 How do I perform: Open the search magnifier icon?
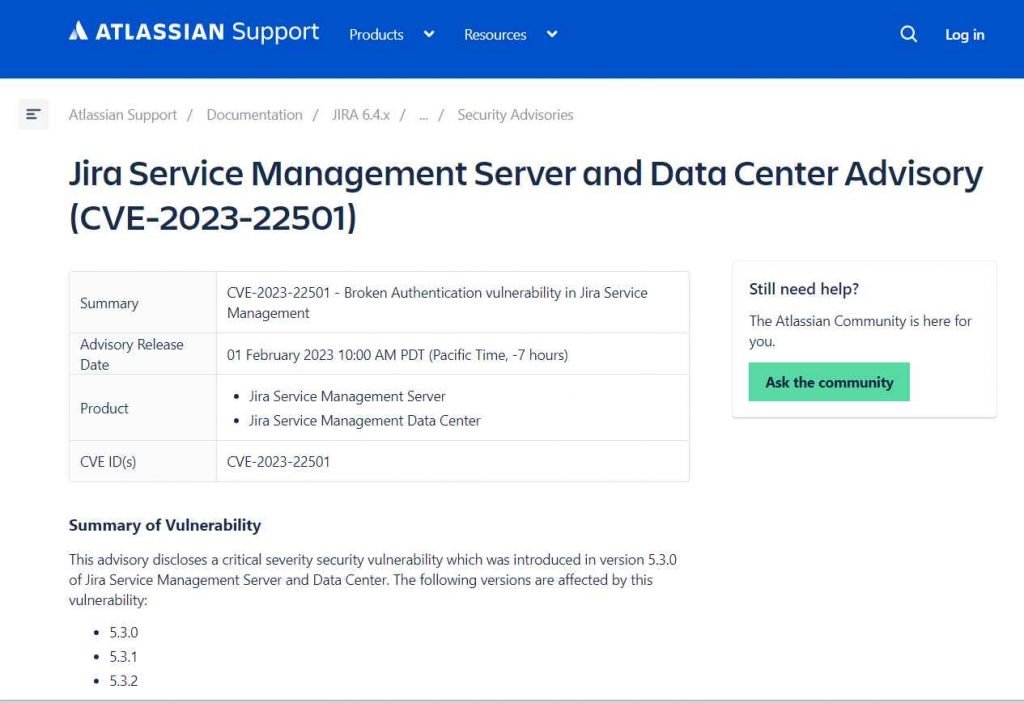(908, 34)
